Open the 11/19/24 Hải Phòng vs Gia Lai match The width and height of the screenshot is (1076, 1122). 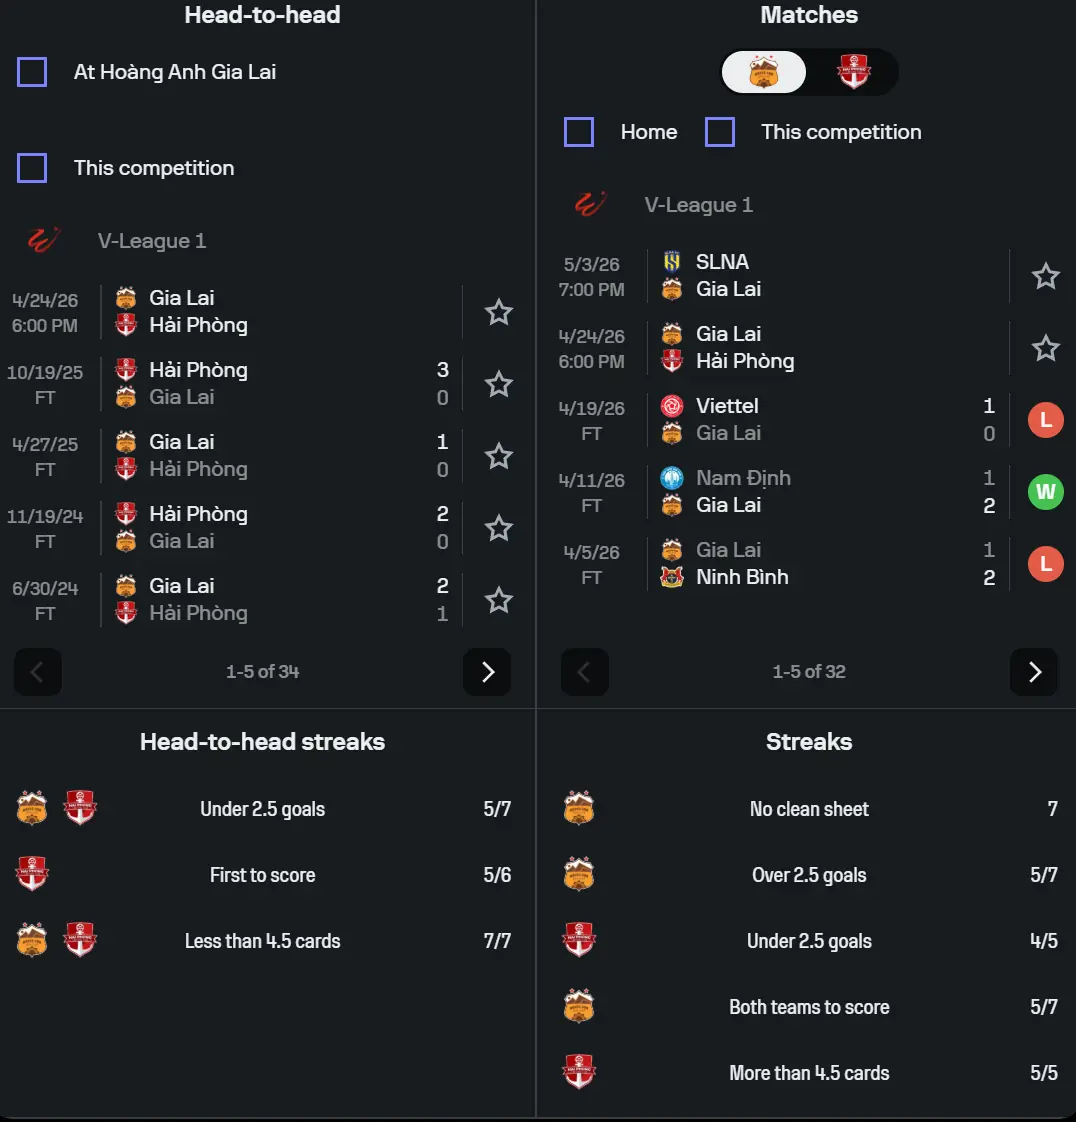pos(280,528)
